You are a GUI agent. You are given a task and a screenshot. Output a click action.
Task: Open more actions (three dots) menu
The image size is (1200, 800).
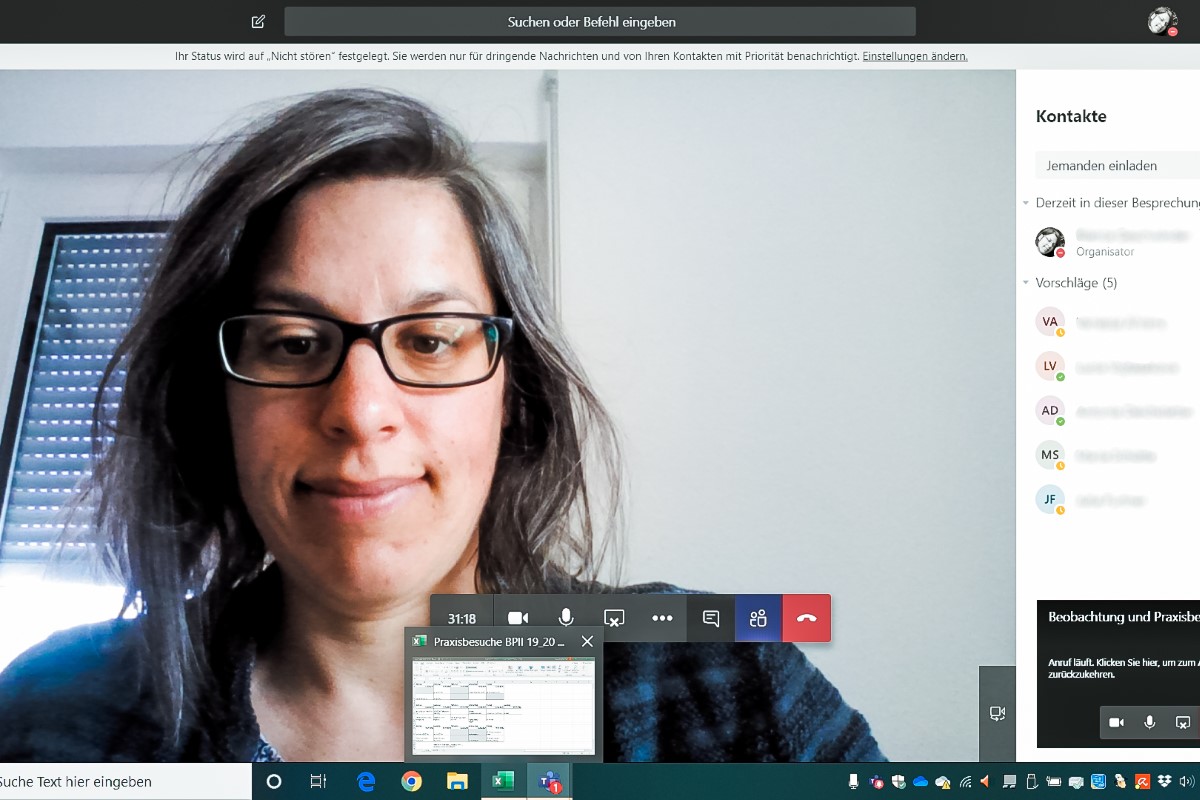(x=662, y=618)
